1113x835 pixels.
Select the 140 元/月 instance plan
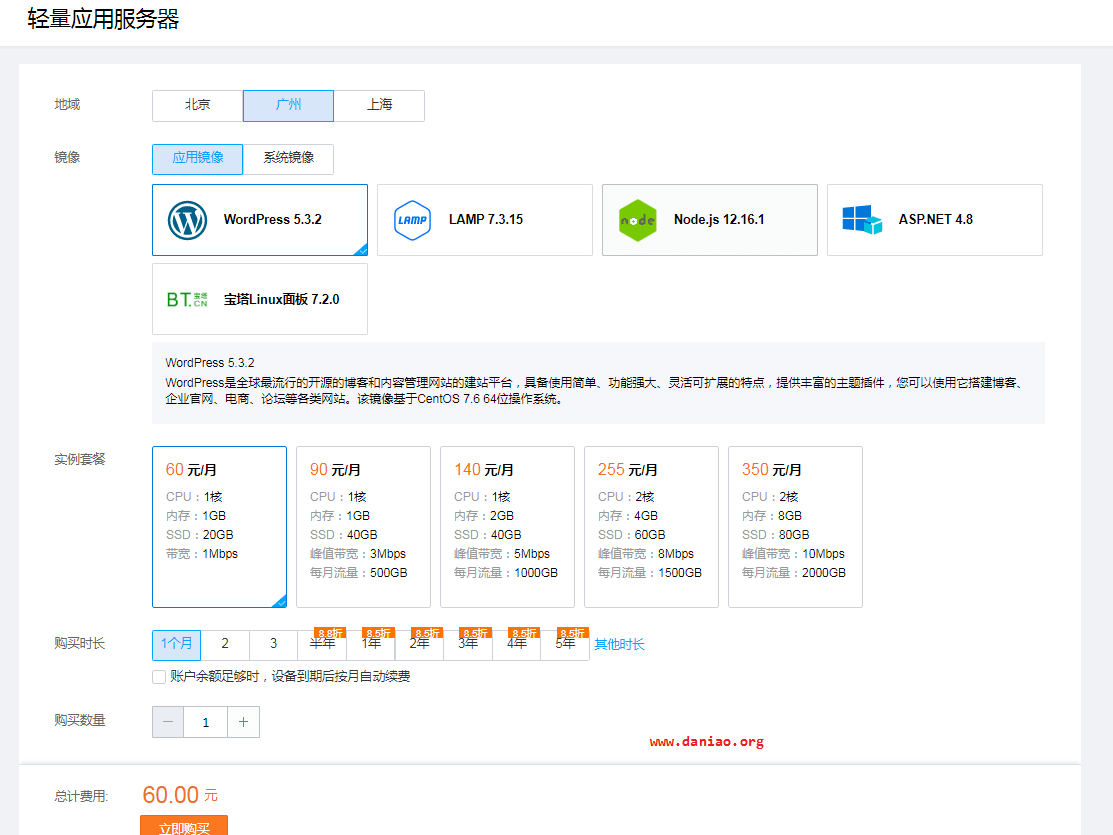(508, 527)
